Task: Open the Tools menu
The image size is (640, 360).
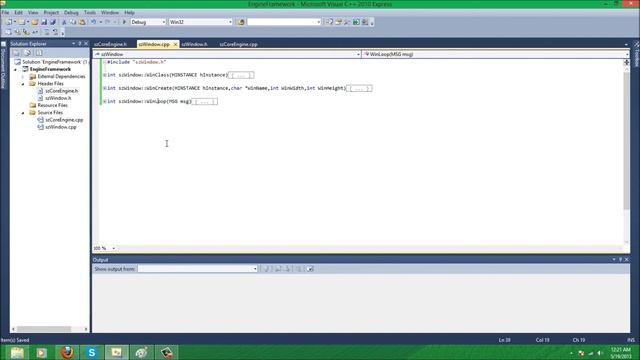Action: coord(90,13)
